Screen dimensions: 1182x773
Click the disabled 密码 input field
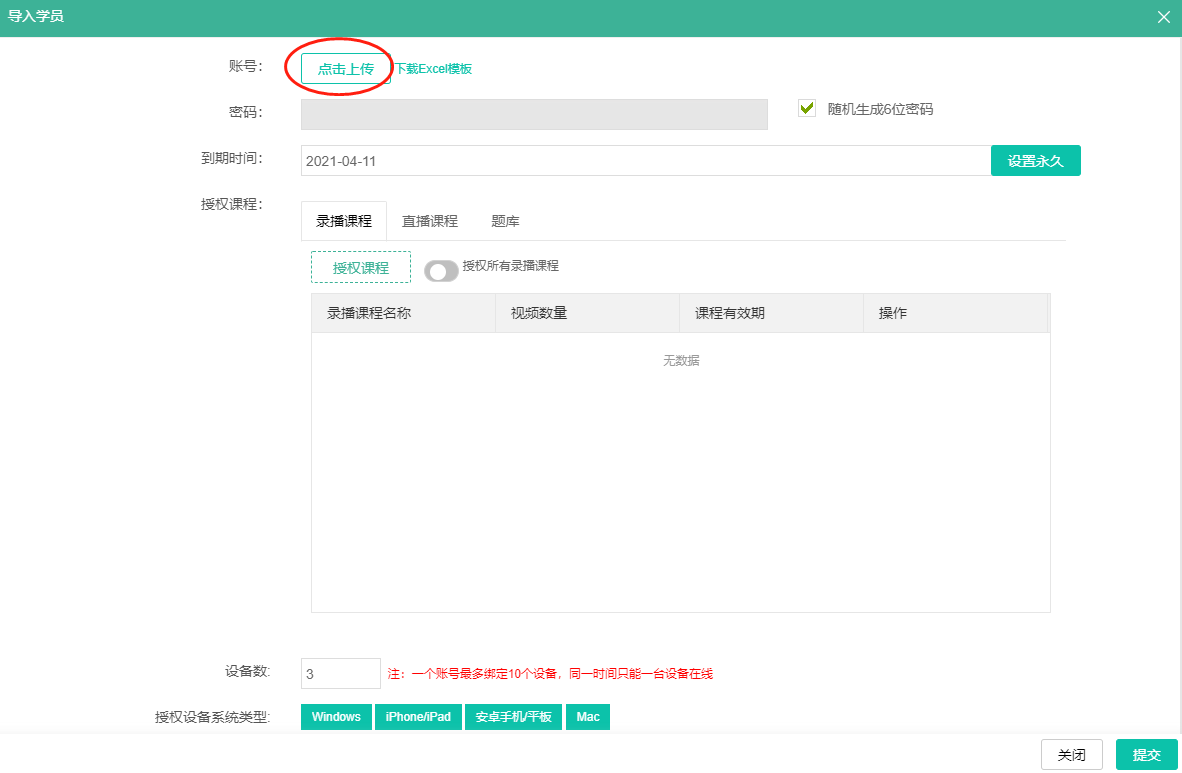point(534,115)
